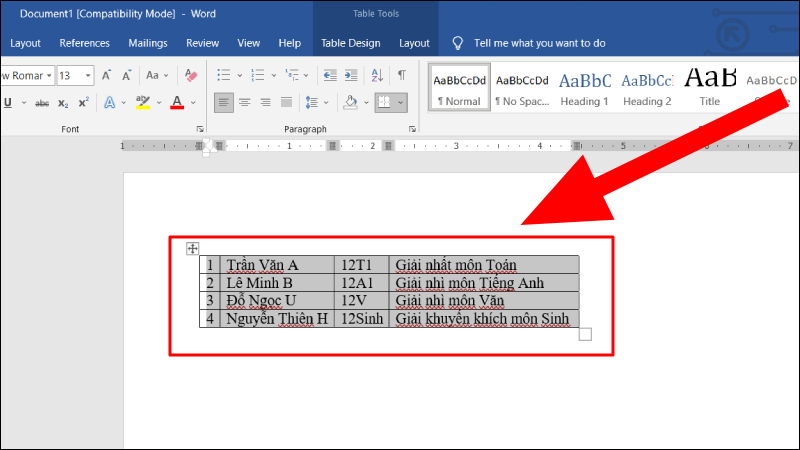Click the table move handle icon
Image resolution: width=800 pixels, height=450 pixels.
point(194,248)
